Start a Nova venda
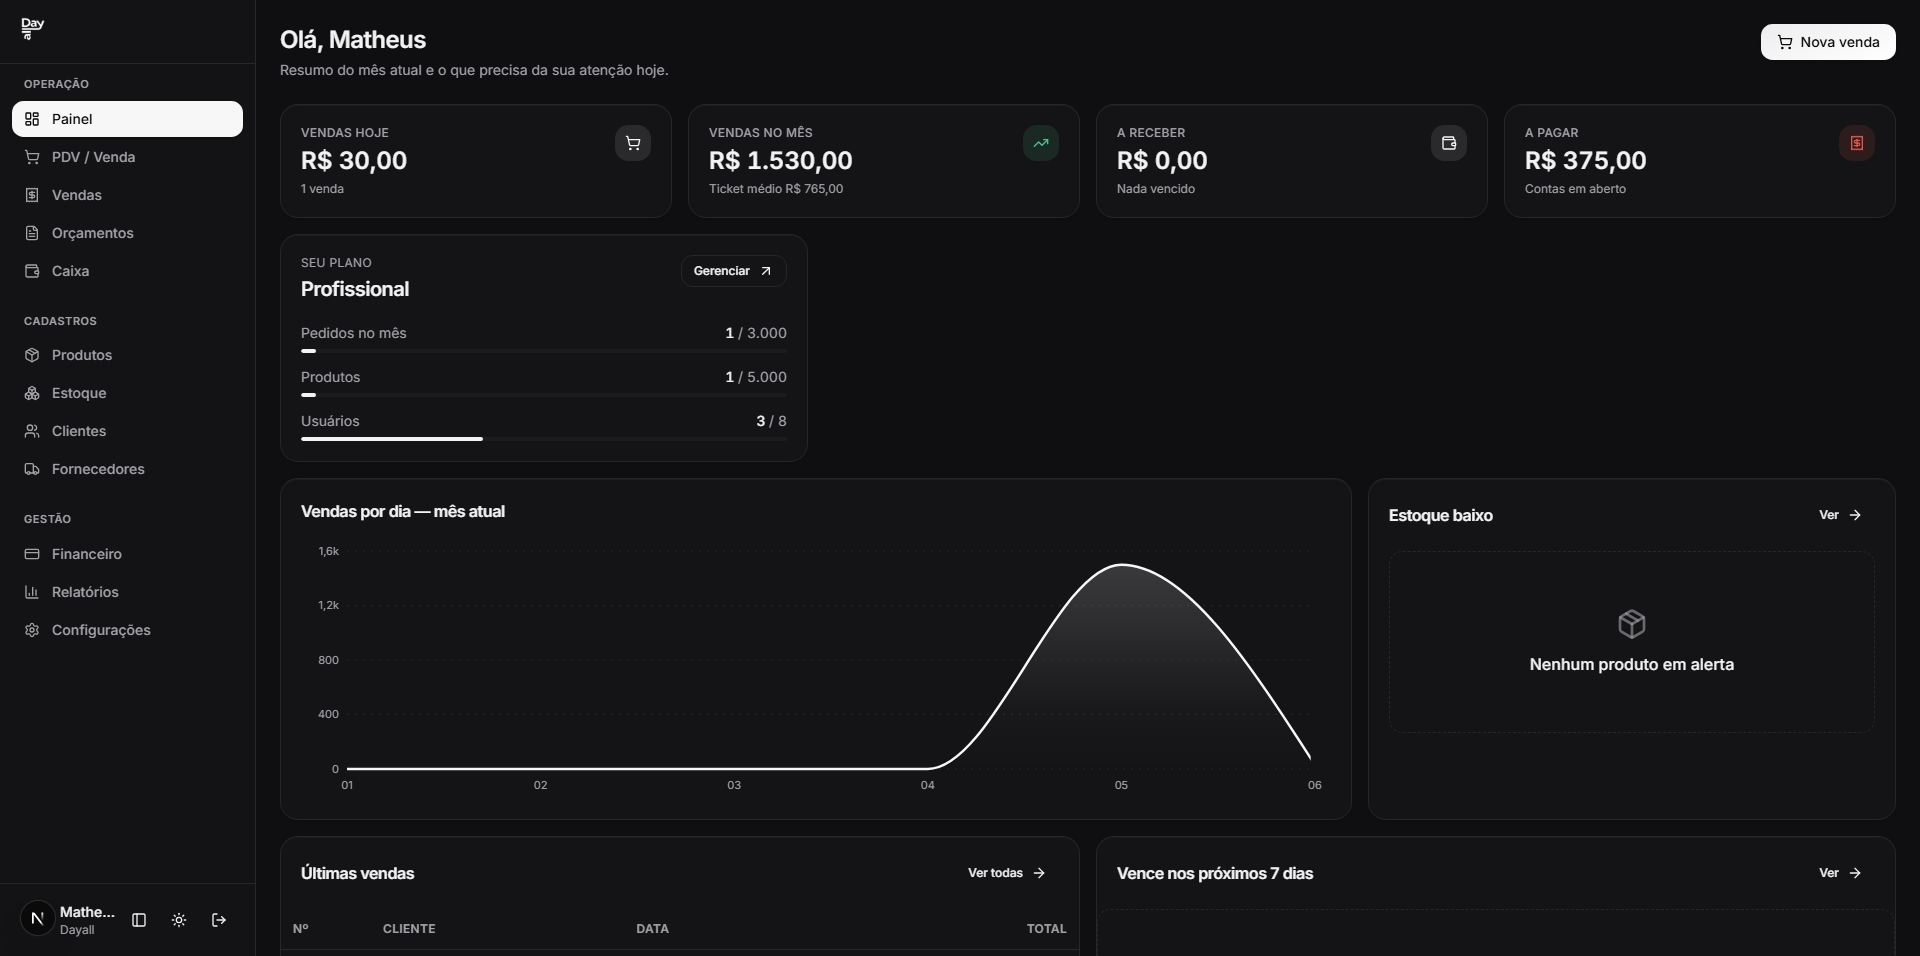The image size is (1920, 956). pos(1828,42)
